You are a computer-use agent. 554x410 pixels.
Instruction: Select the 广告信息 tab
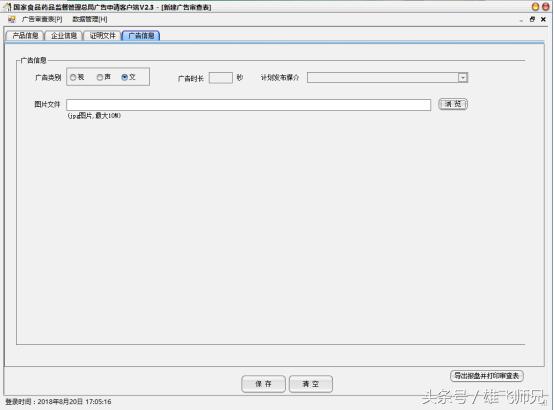(x=141, y=35)
